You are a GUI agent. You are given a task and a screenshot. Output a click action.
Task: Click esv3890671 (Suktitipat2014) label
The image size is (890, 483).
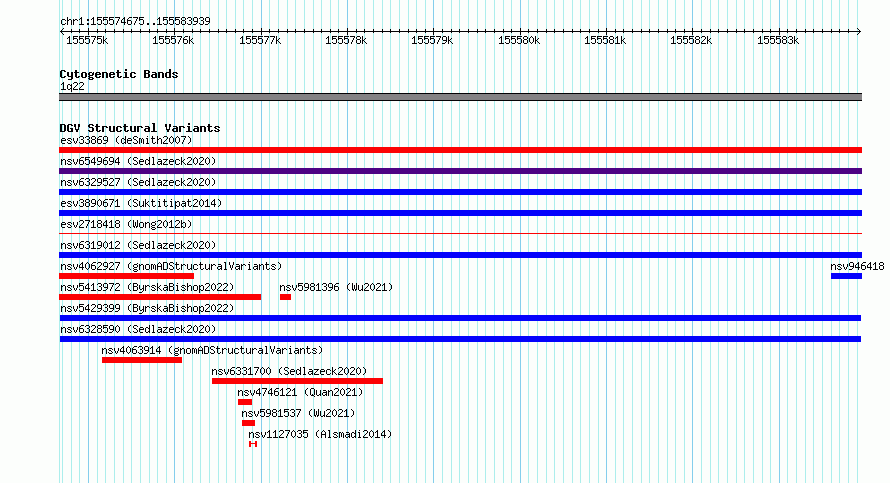(x=141, y=203)
